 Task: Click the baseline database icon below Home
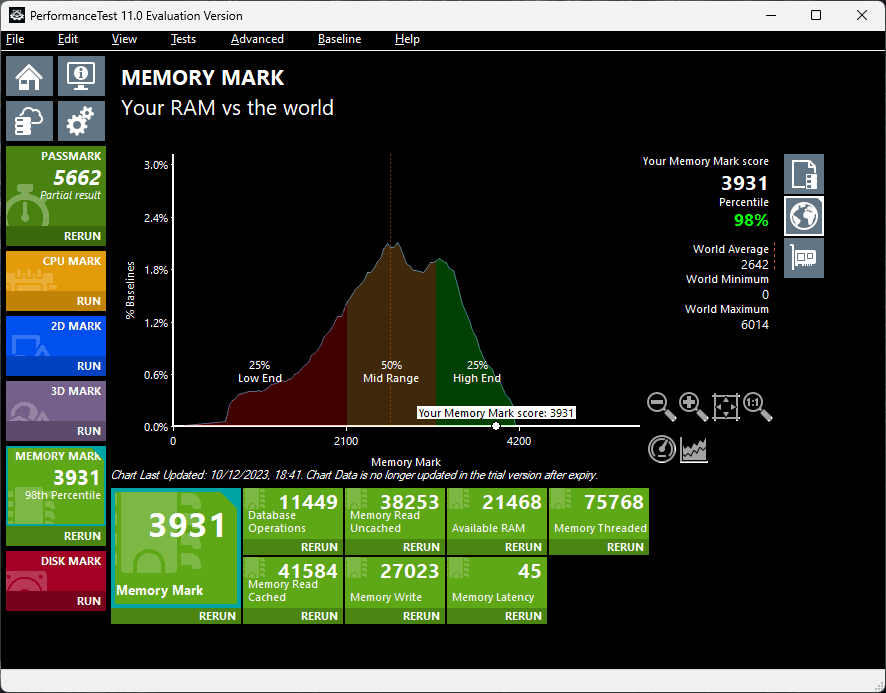tap(29, 120)
